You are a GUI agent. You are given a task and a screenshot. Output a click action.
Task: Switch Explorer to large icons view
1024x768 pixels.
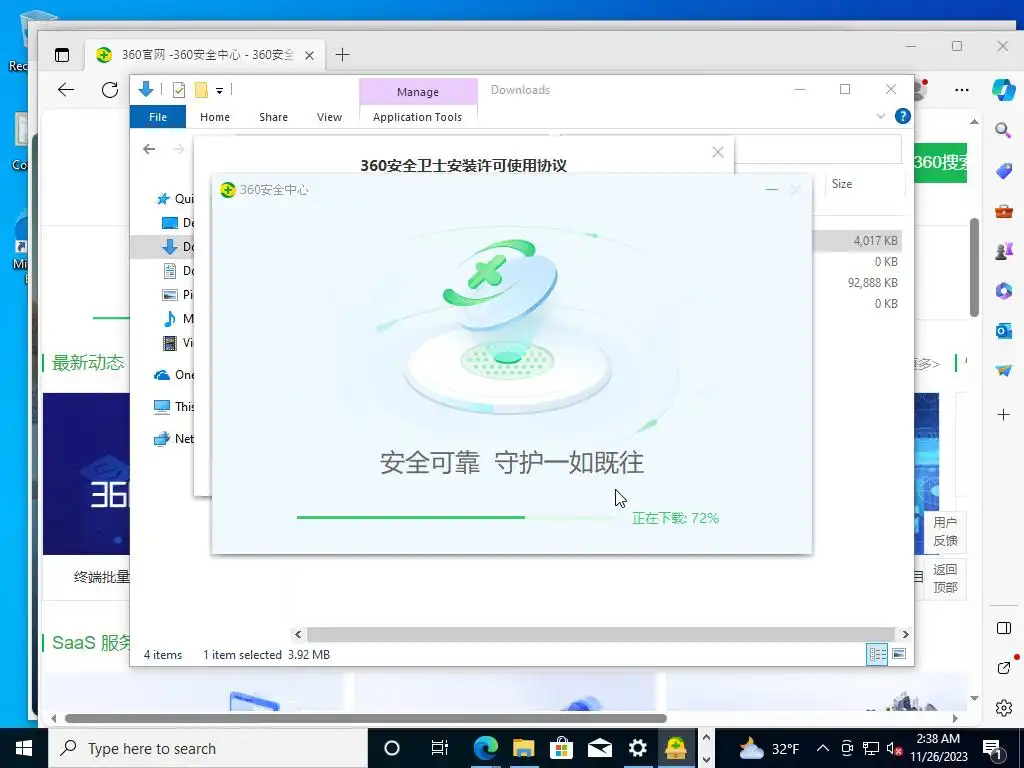[899, 654]
